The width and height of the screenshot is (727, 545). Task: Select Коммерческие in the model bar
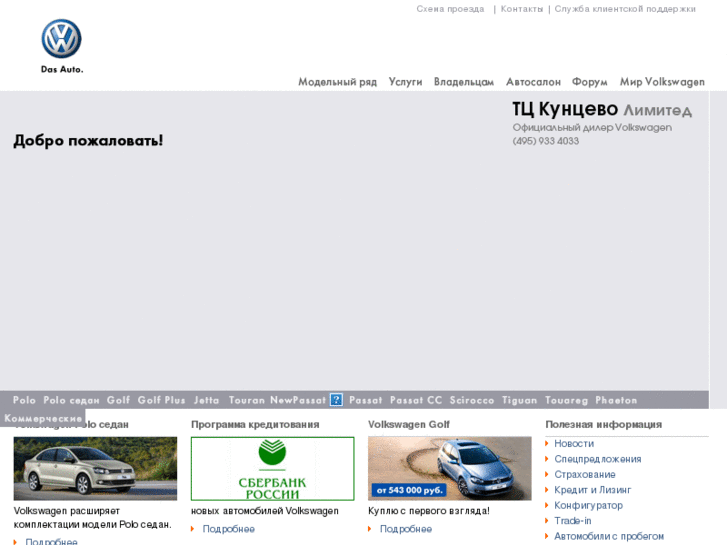tap(43, 418)
